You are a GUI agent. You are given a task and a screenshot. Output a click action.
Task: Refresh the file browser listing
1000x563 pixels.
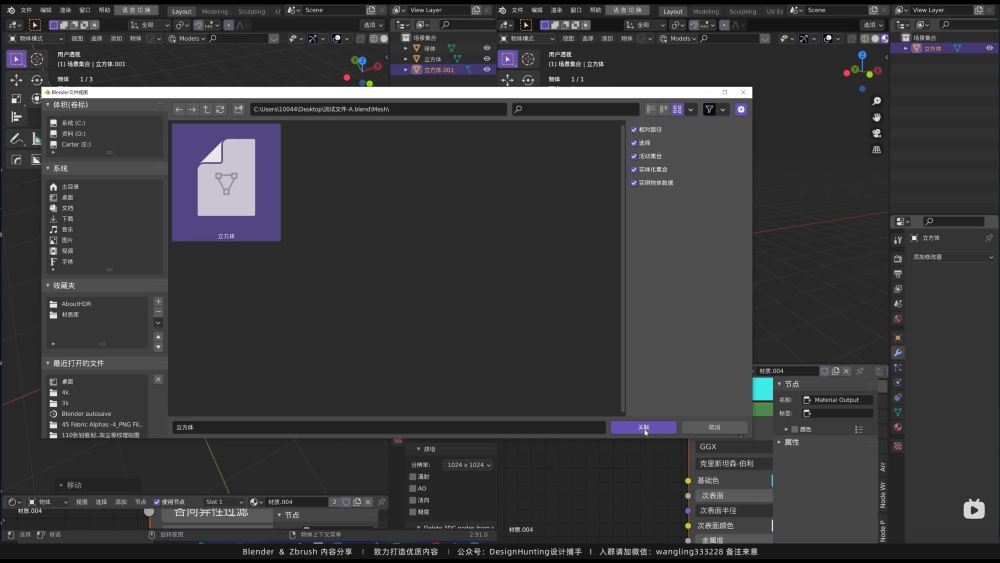(220, 110)
